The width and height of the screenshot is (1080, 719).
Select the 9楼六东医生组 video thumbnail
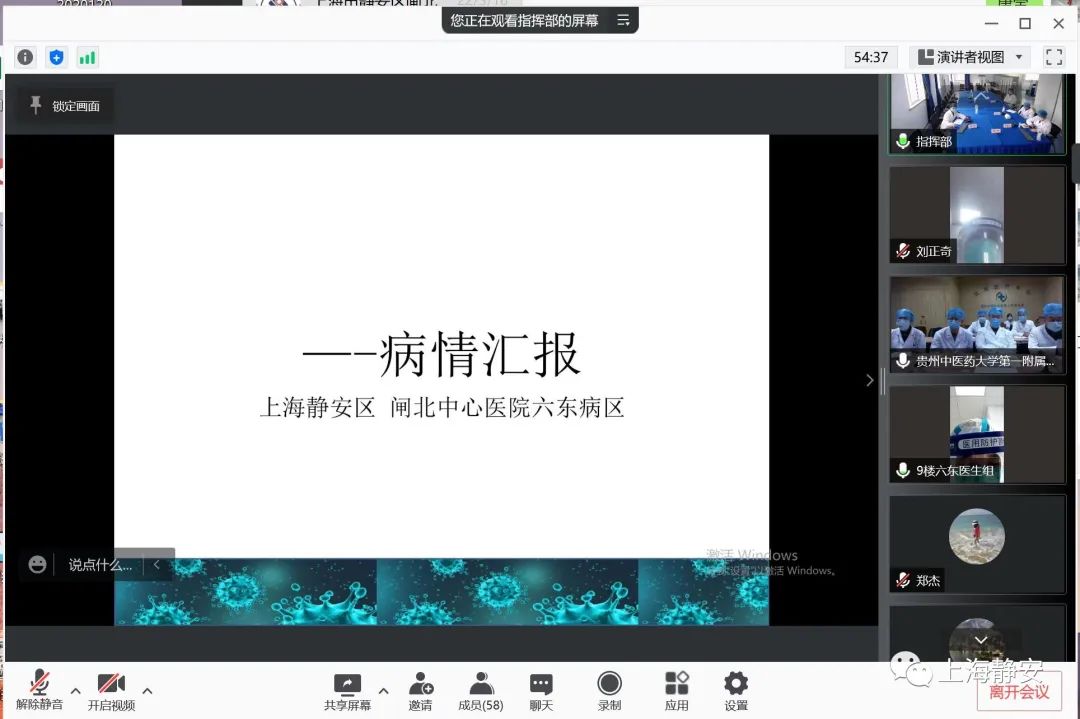[x=977, y=434]
